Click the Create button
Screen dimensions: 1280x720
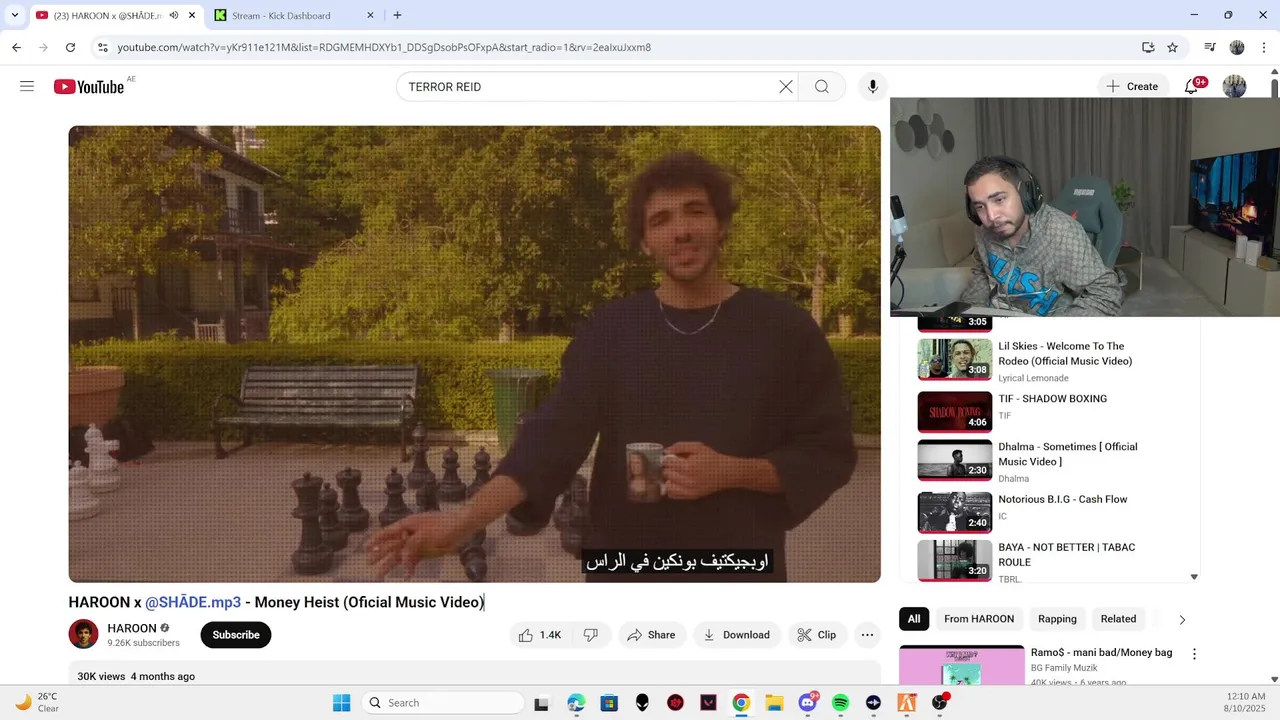(1132, 87)
